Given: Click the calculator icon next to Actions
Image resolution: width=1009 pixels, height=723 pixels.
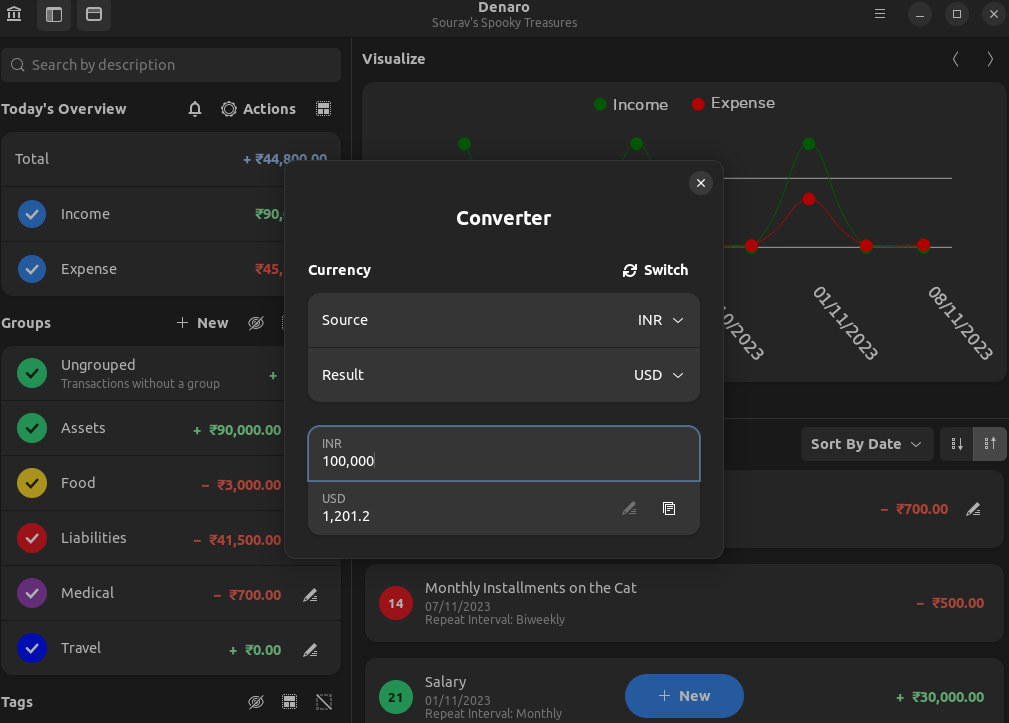Looking at the screenshot, I should coord(322,108).
